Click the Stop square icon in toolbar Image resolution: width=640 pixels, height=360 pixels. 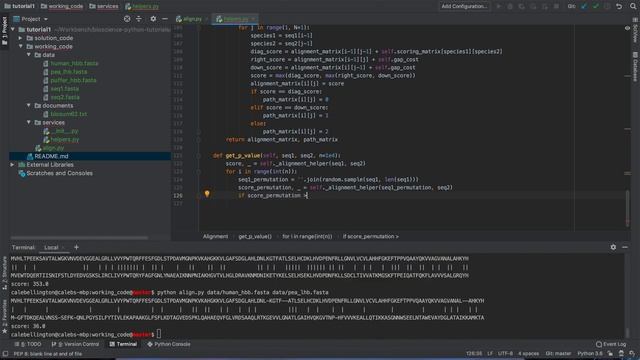(556, 6)
